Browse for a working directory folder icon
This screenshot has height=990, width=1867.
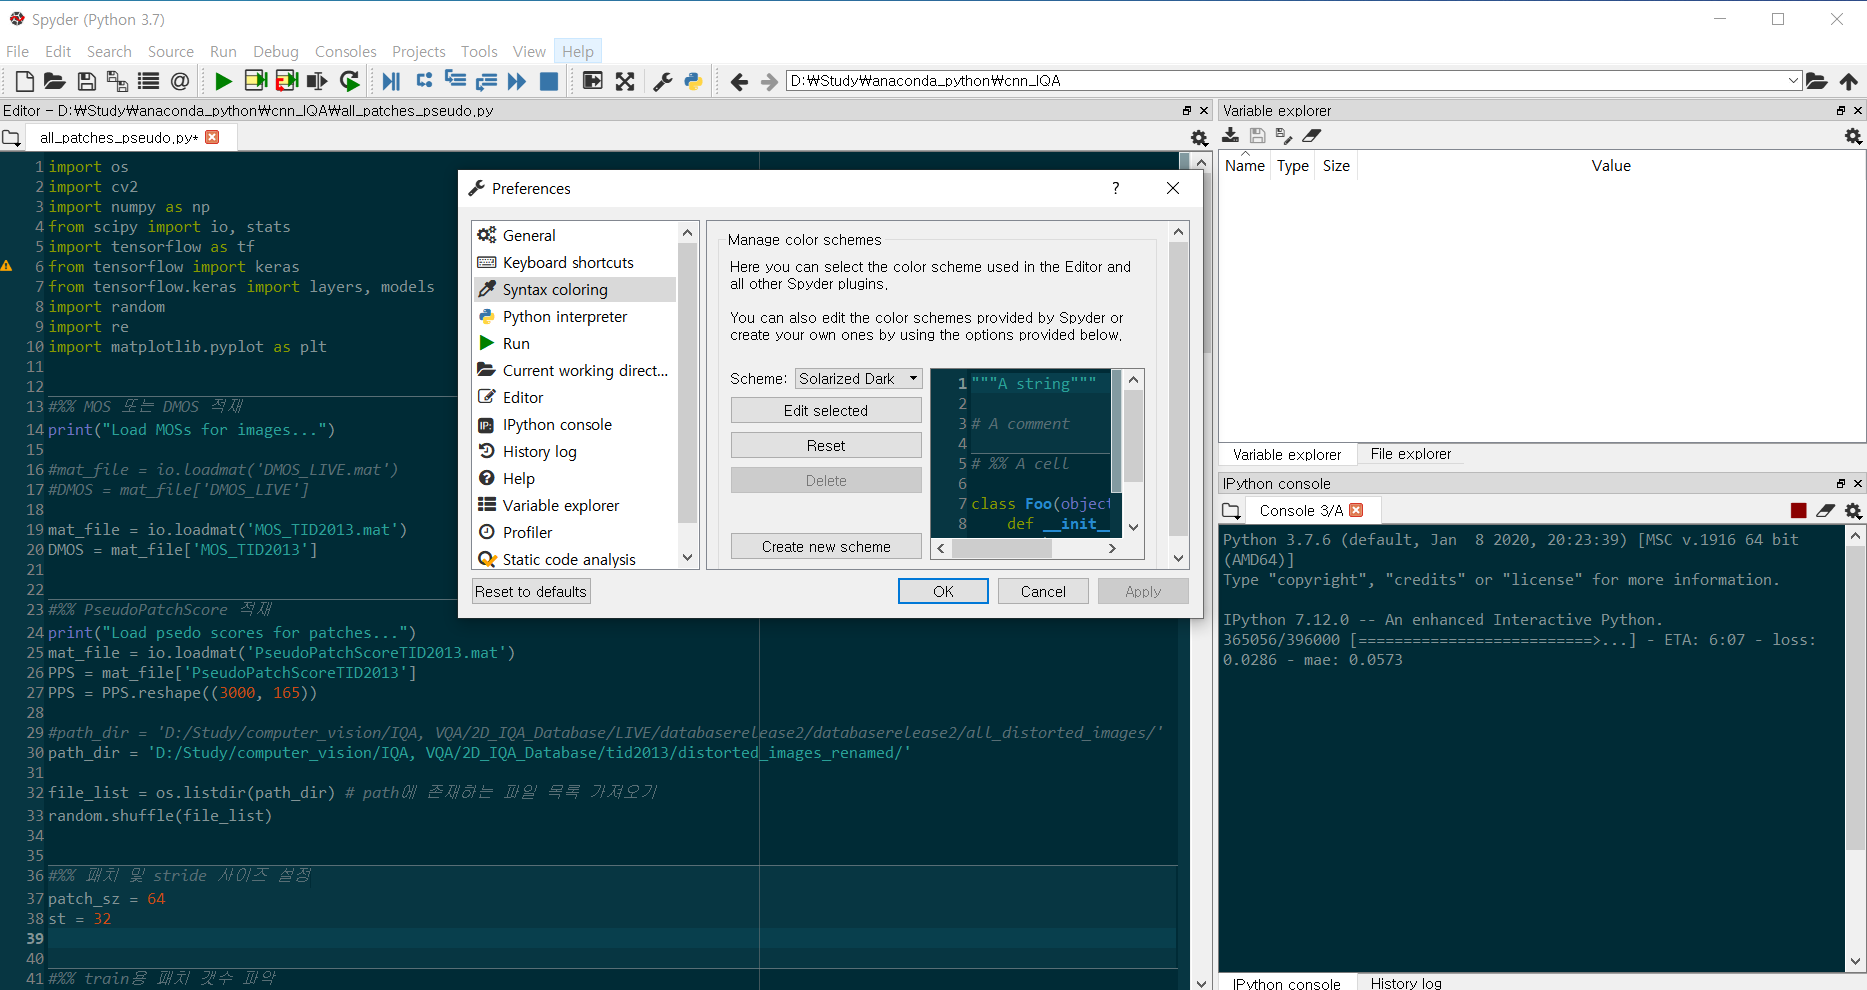pyautogui.click(x=1817, y=81)
